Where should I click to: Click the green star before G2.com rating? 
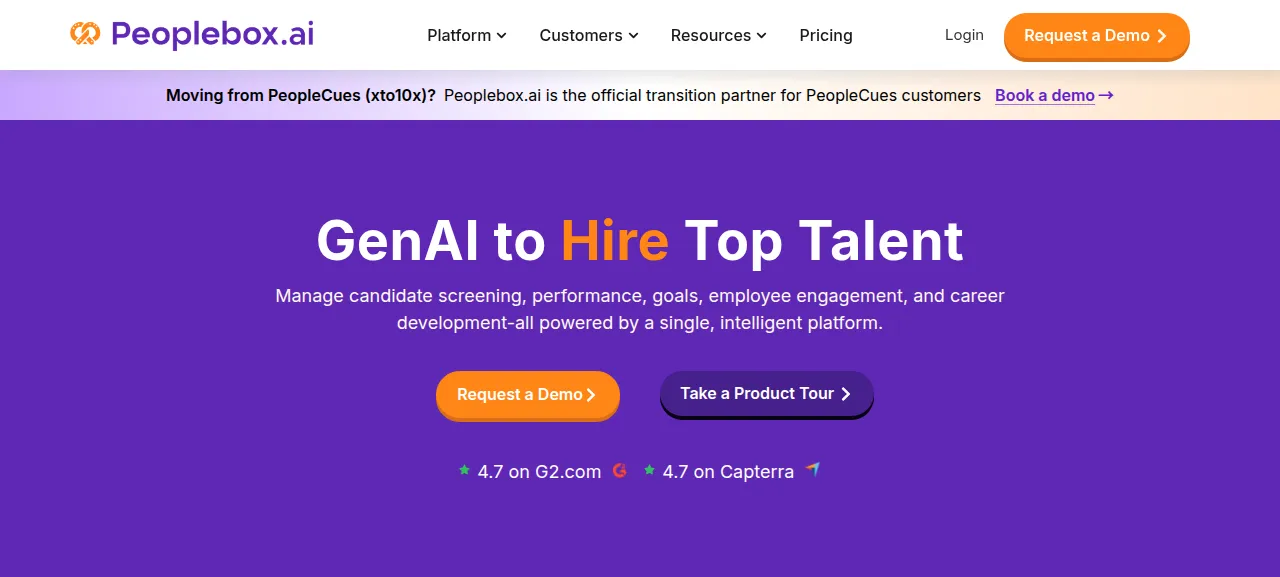(x=464, y=470)
